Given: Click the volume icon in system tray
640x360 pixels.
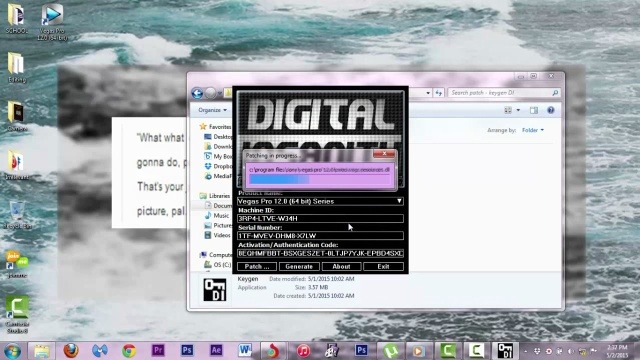Looking at the screenshot, I should pos(571,351).
